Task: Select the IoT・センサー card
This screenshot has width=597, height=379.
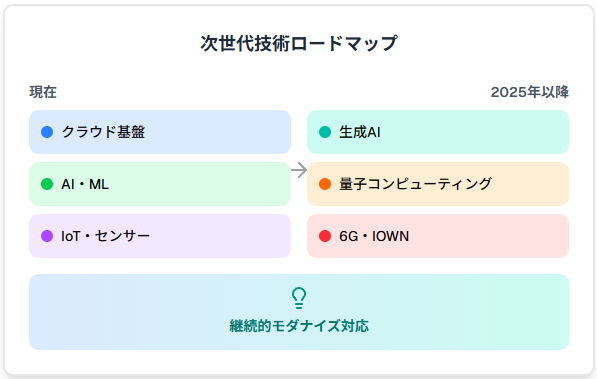Action: tap(160, 236)
